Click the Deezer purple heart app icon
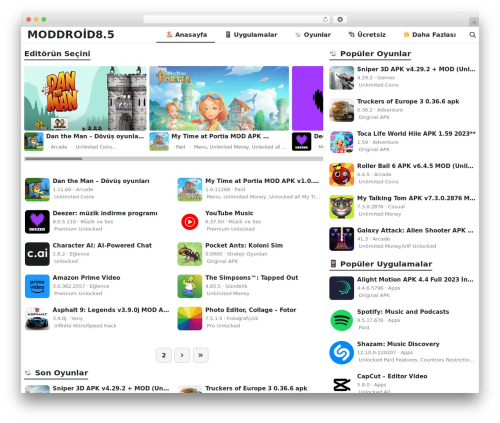Viewport: 500px width, 423px height. click(37, 222)
